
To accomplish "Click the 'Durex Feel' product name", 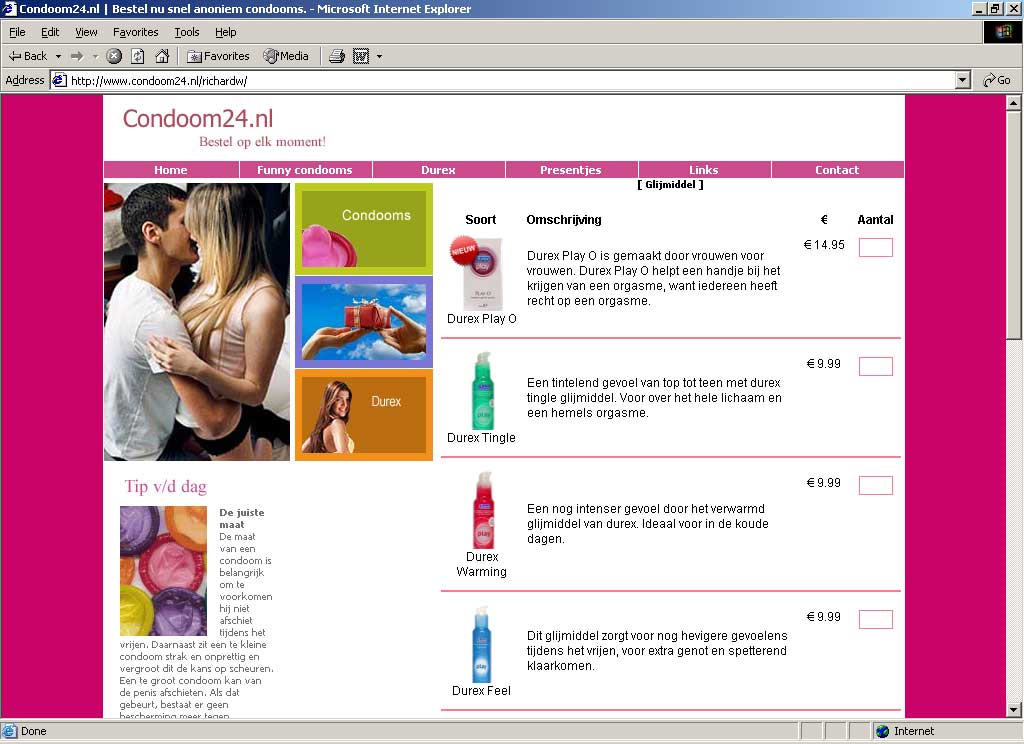I will coord(481,690).
